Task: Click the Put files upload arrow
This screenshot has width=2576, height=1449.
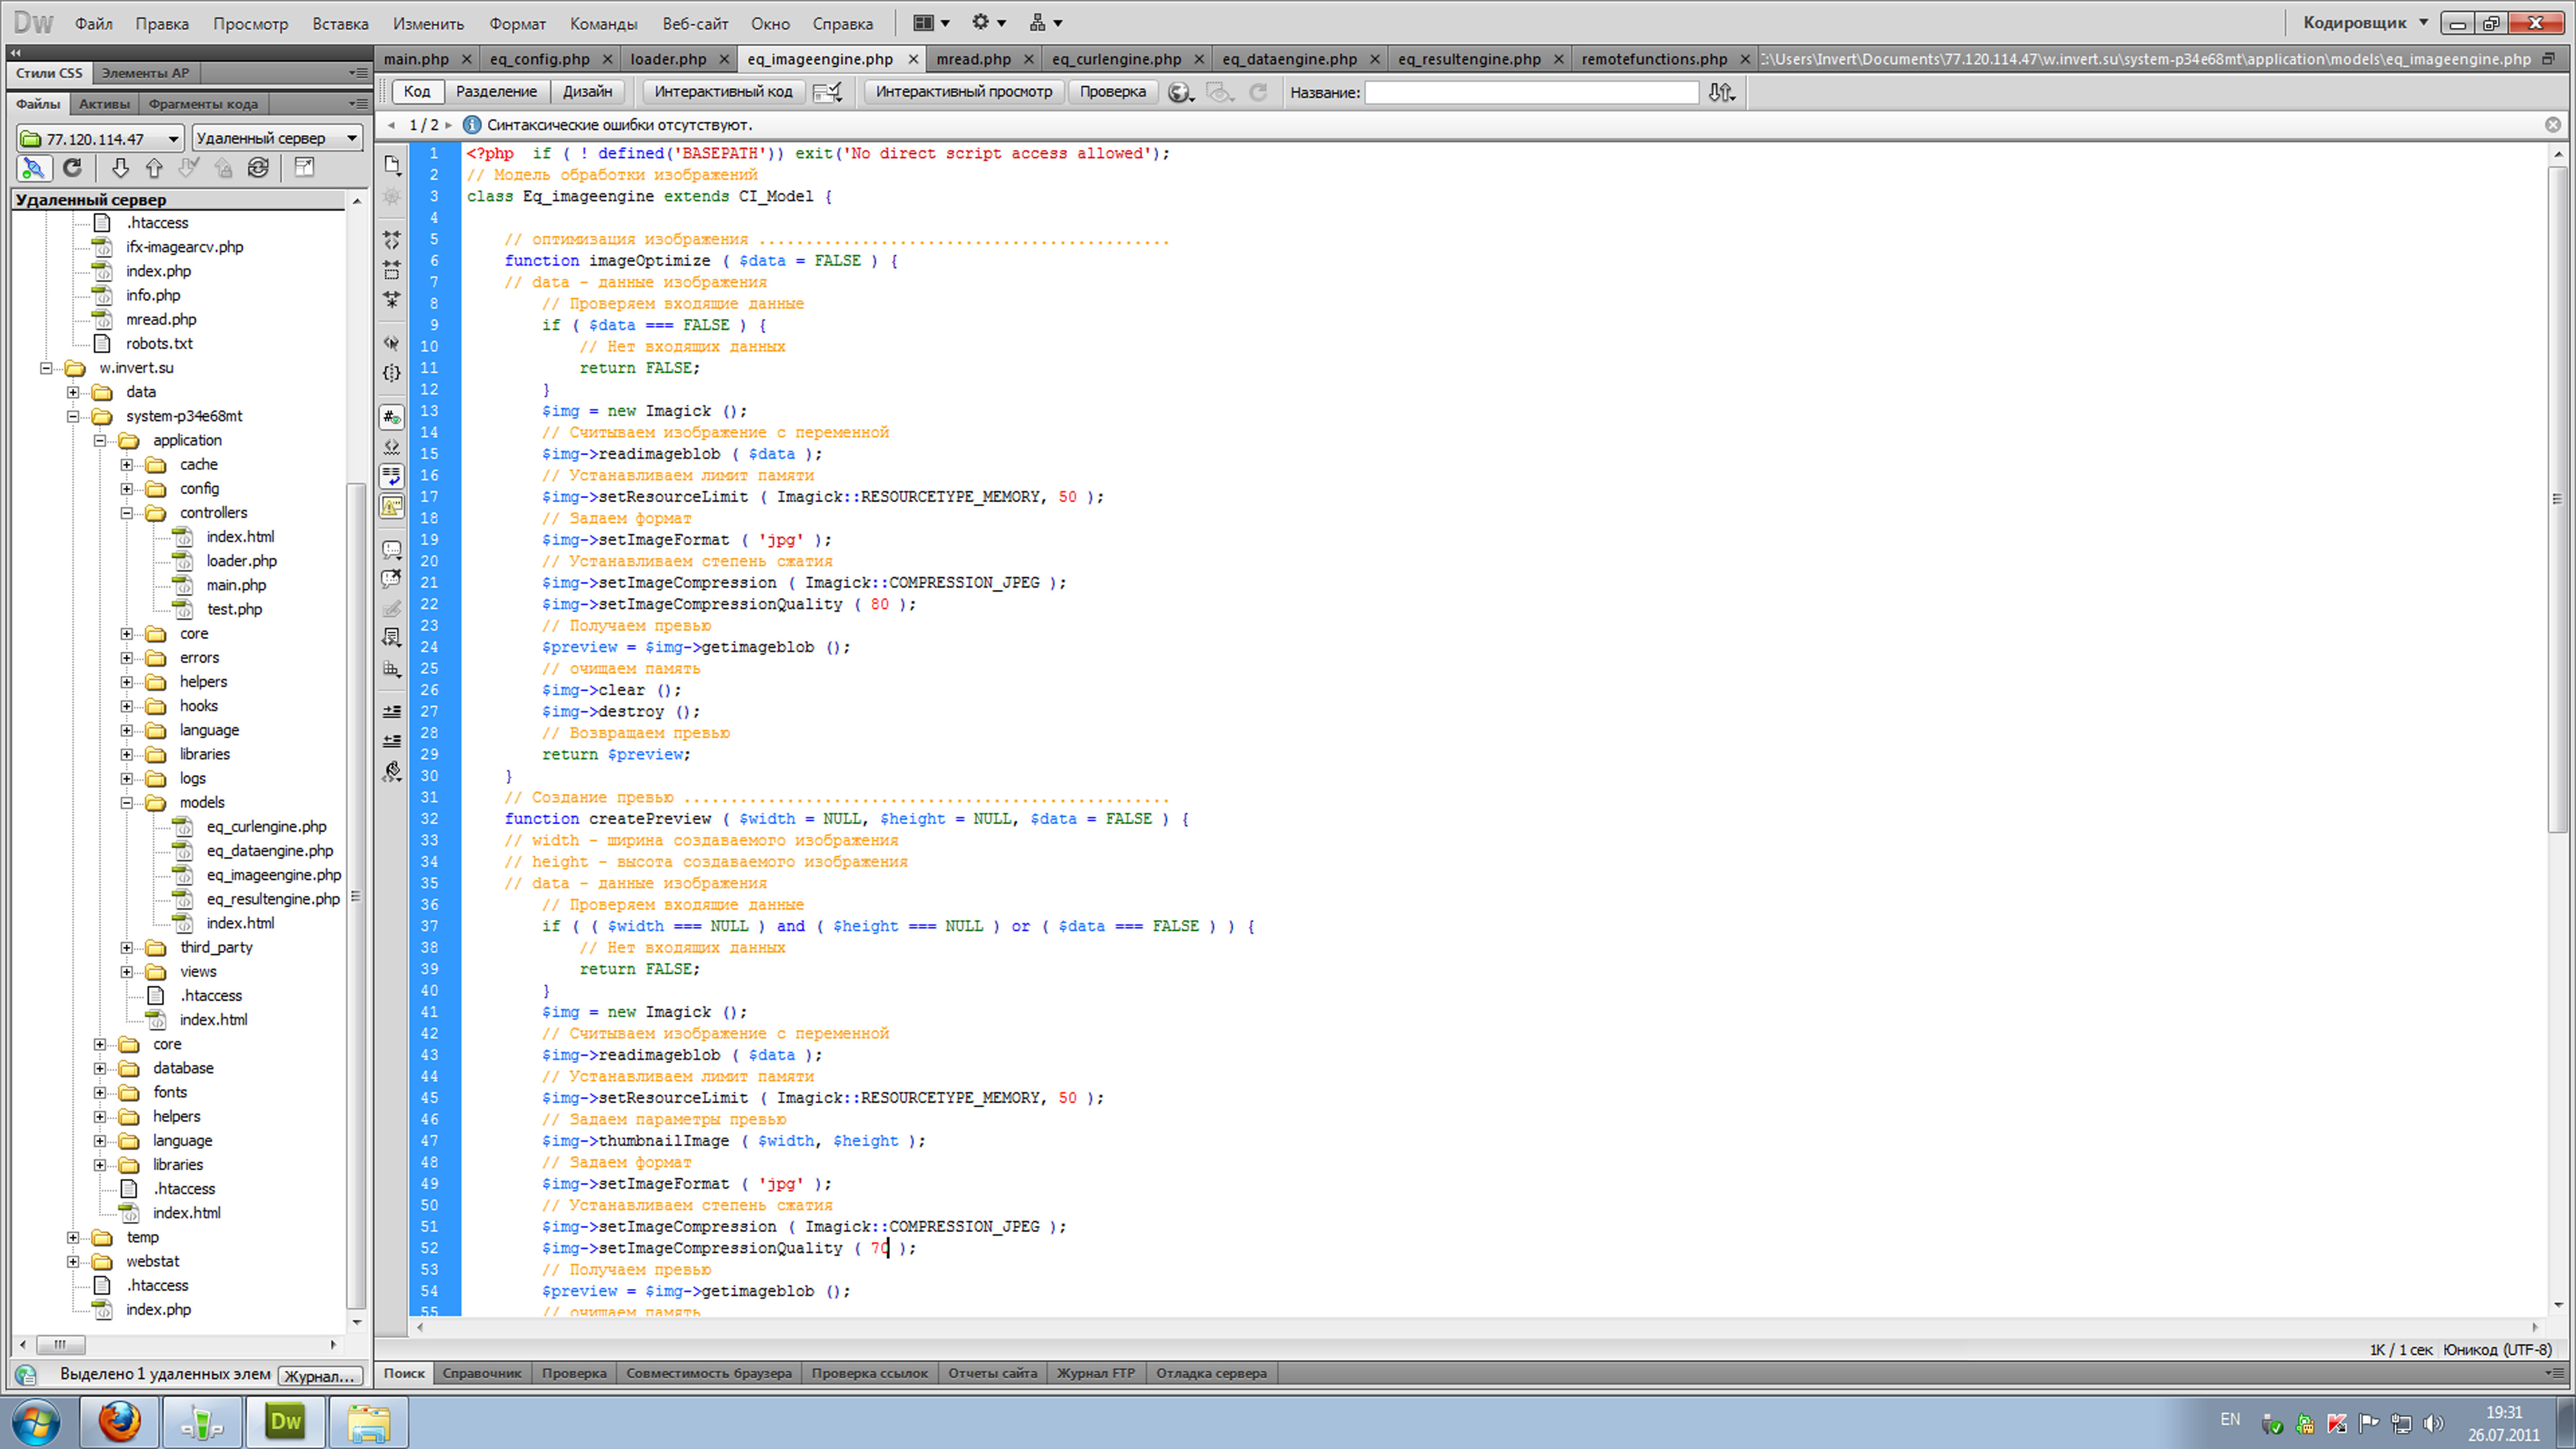Action: (x=154, y=168)
